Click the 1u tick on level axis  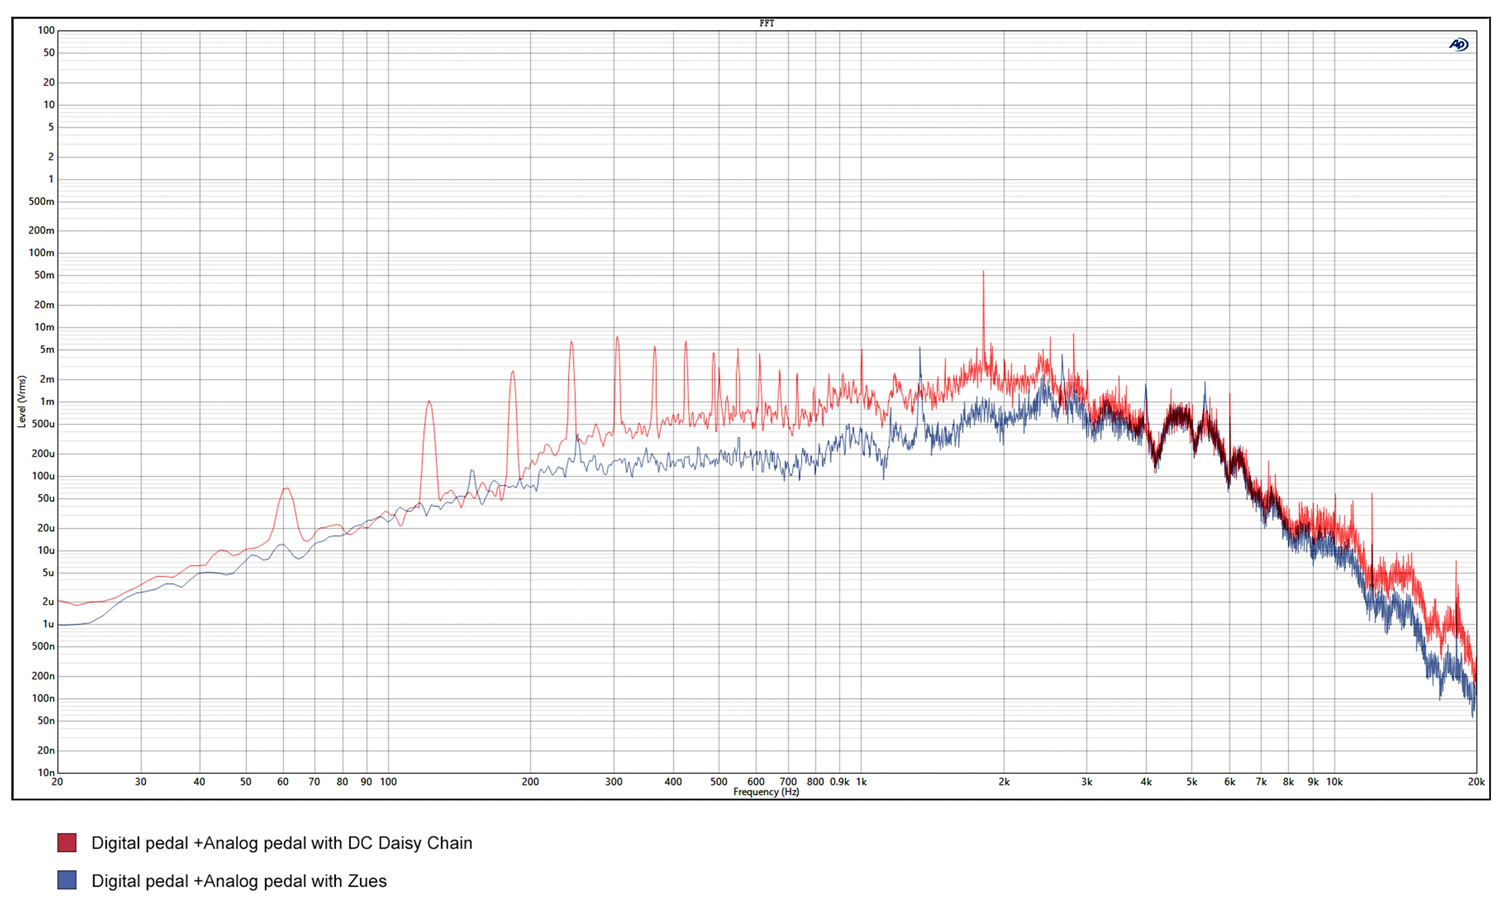tap(48, 624)
